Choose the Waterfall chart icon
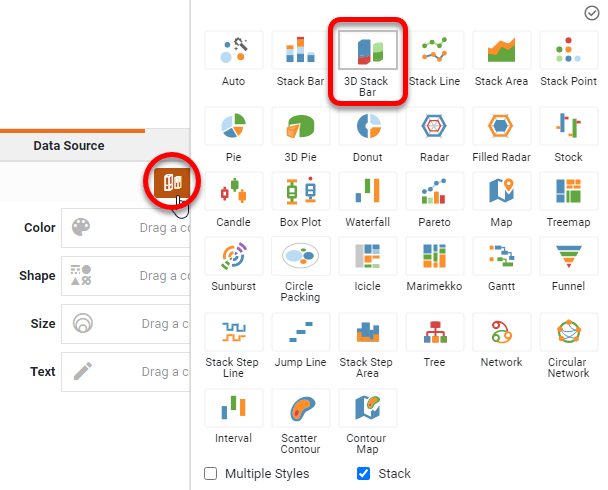The height and width of the screenshot is (490, 608). [367, 192]
